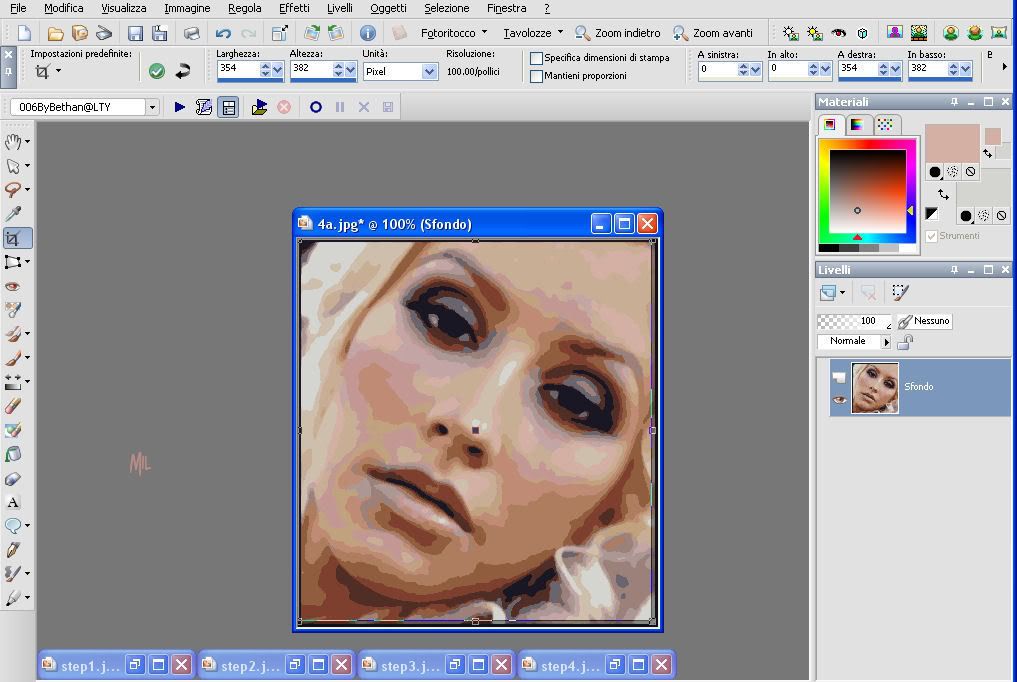Open the Larghezza value dropdown arrow

tap(278, 69)
